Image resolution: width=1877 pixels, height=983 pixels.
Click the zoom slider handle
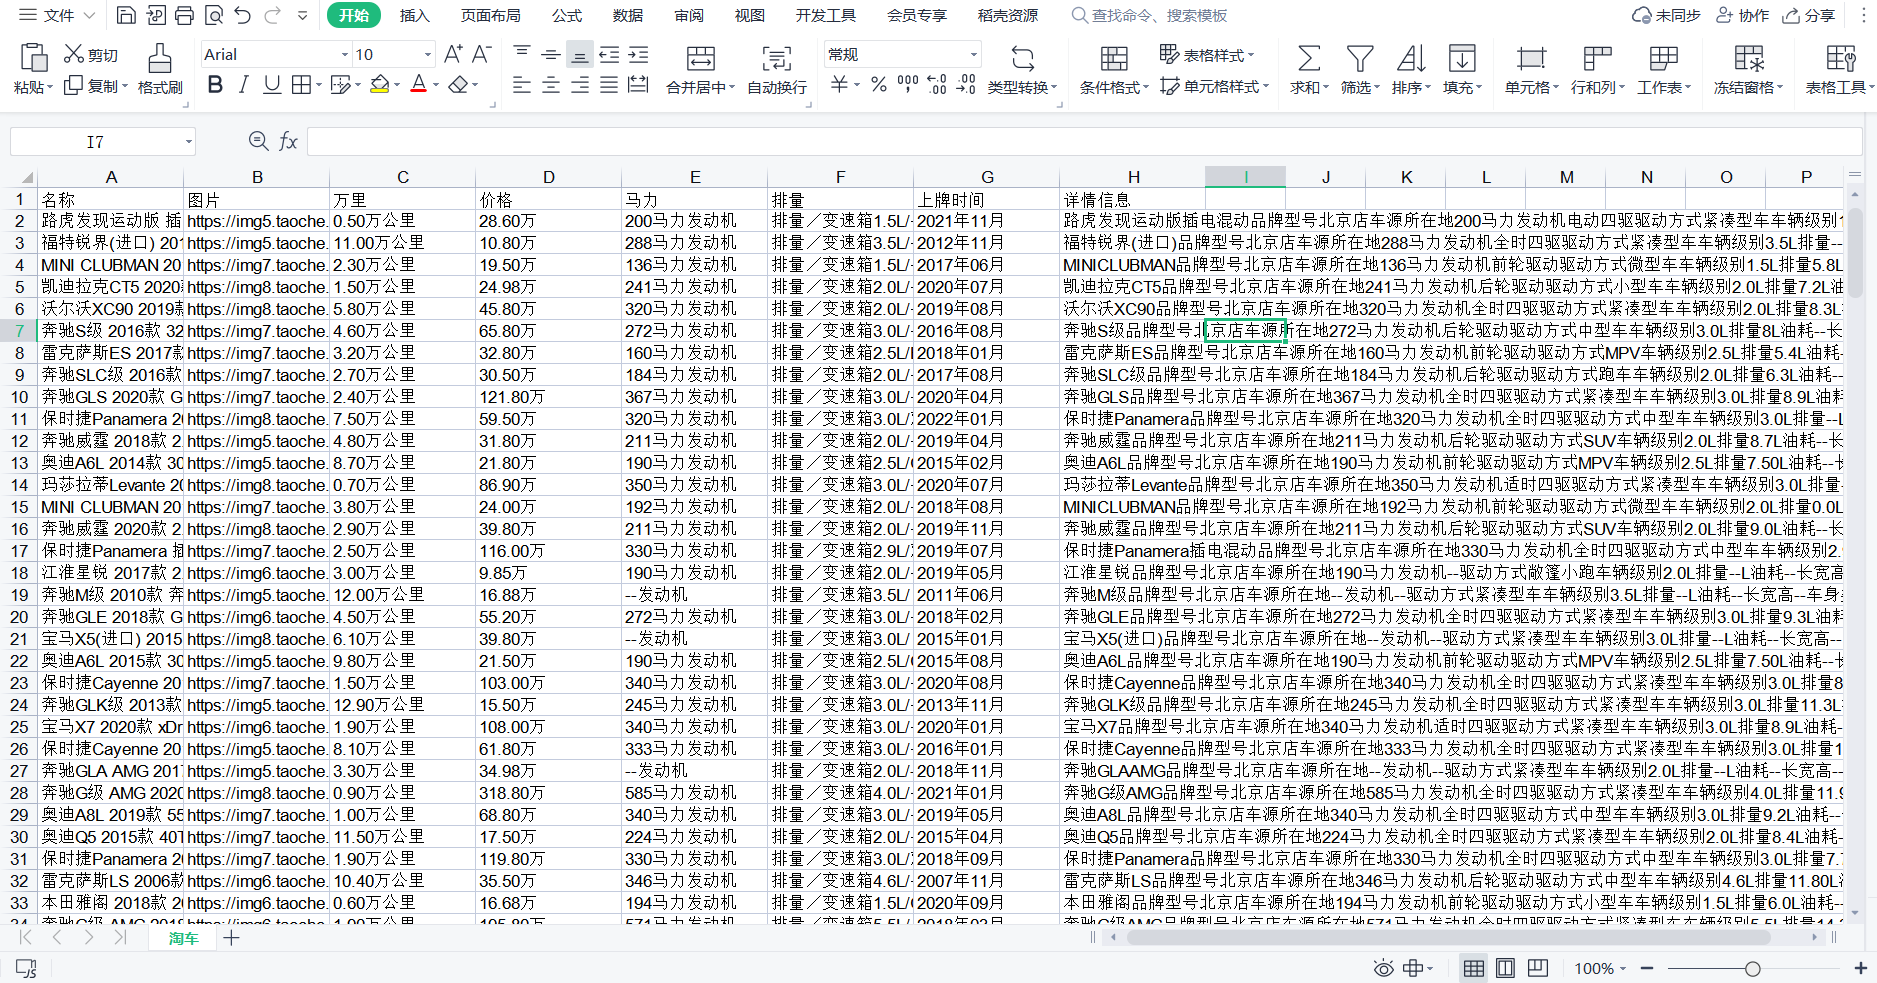click(1752, 968)
